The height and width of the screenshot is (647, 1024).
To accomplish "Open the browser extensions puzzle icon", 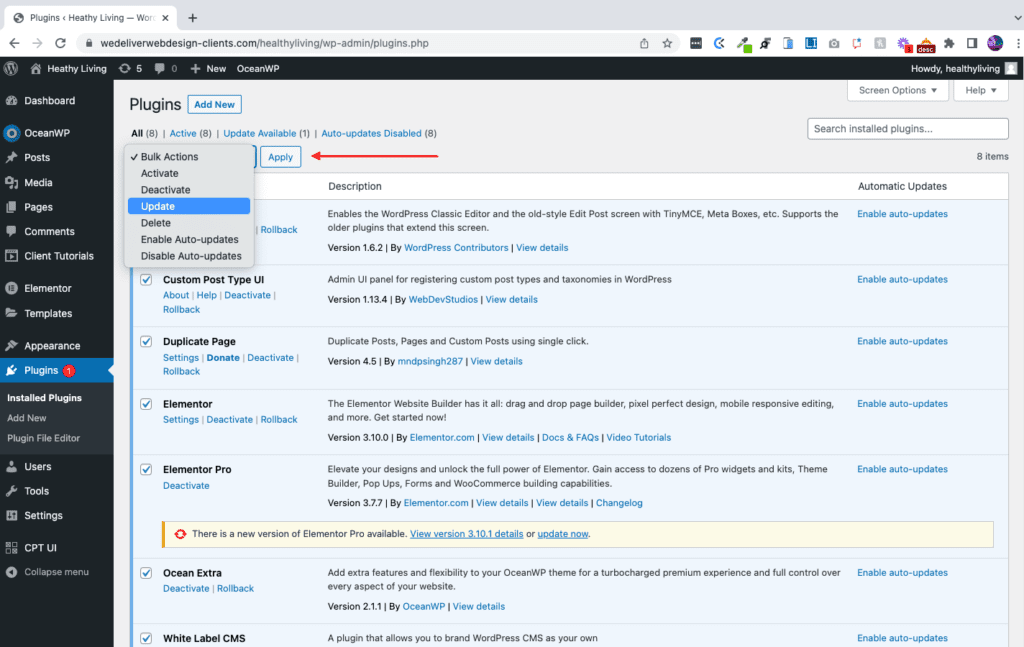I will pos(949,43).
